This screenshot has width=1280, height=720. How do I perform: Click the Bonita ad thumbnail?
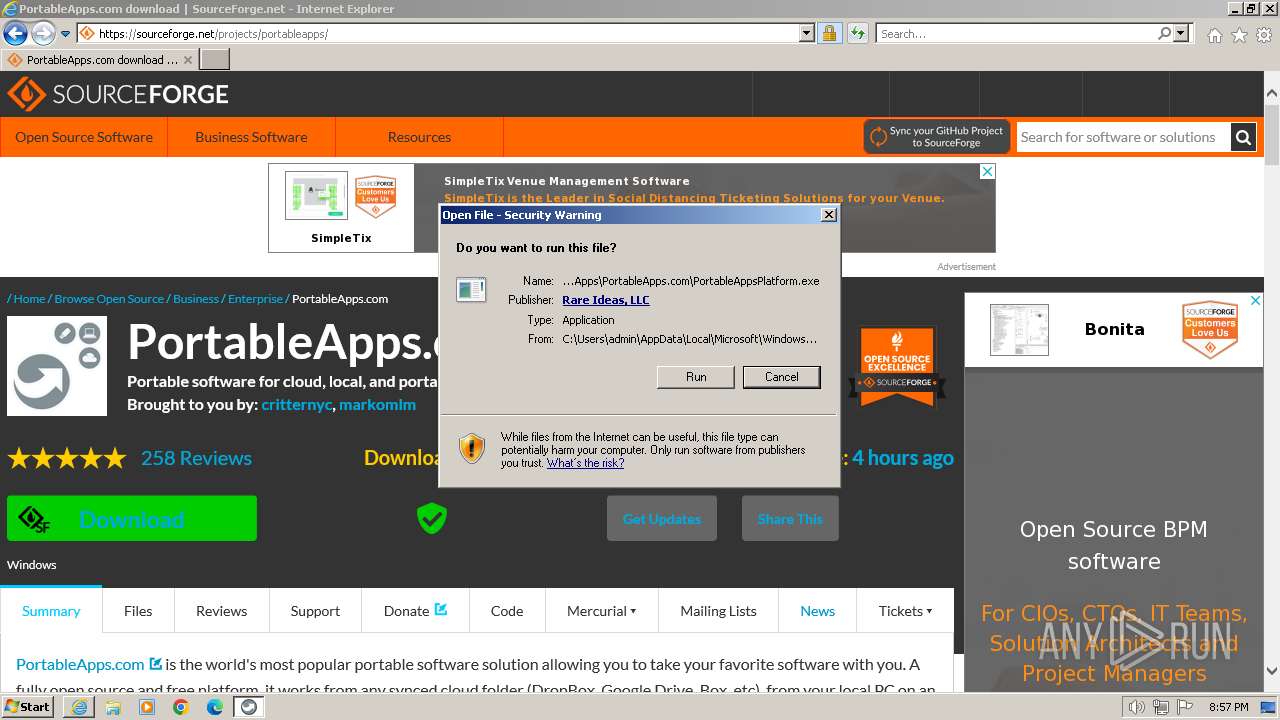coord(1019,329)
